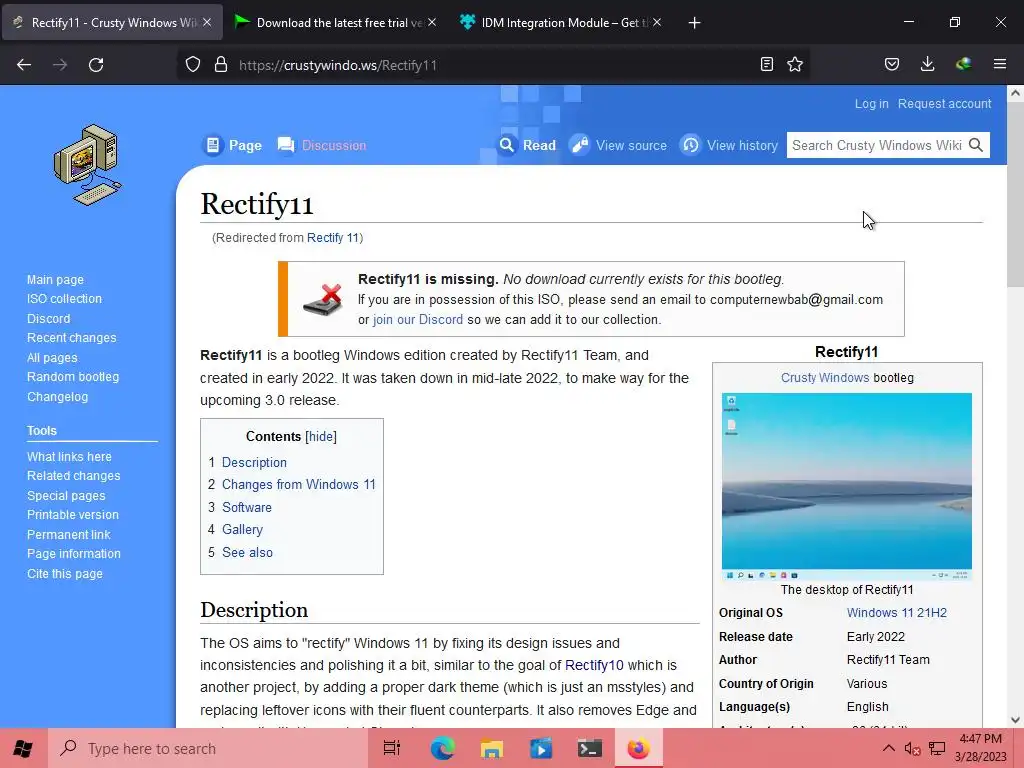Open Page information link

click(x=74, y=553)
